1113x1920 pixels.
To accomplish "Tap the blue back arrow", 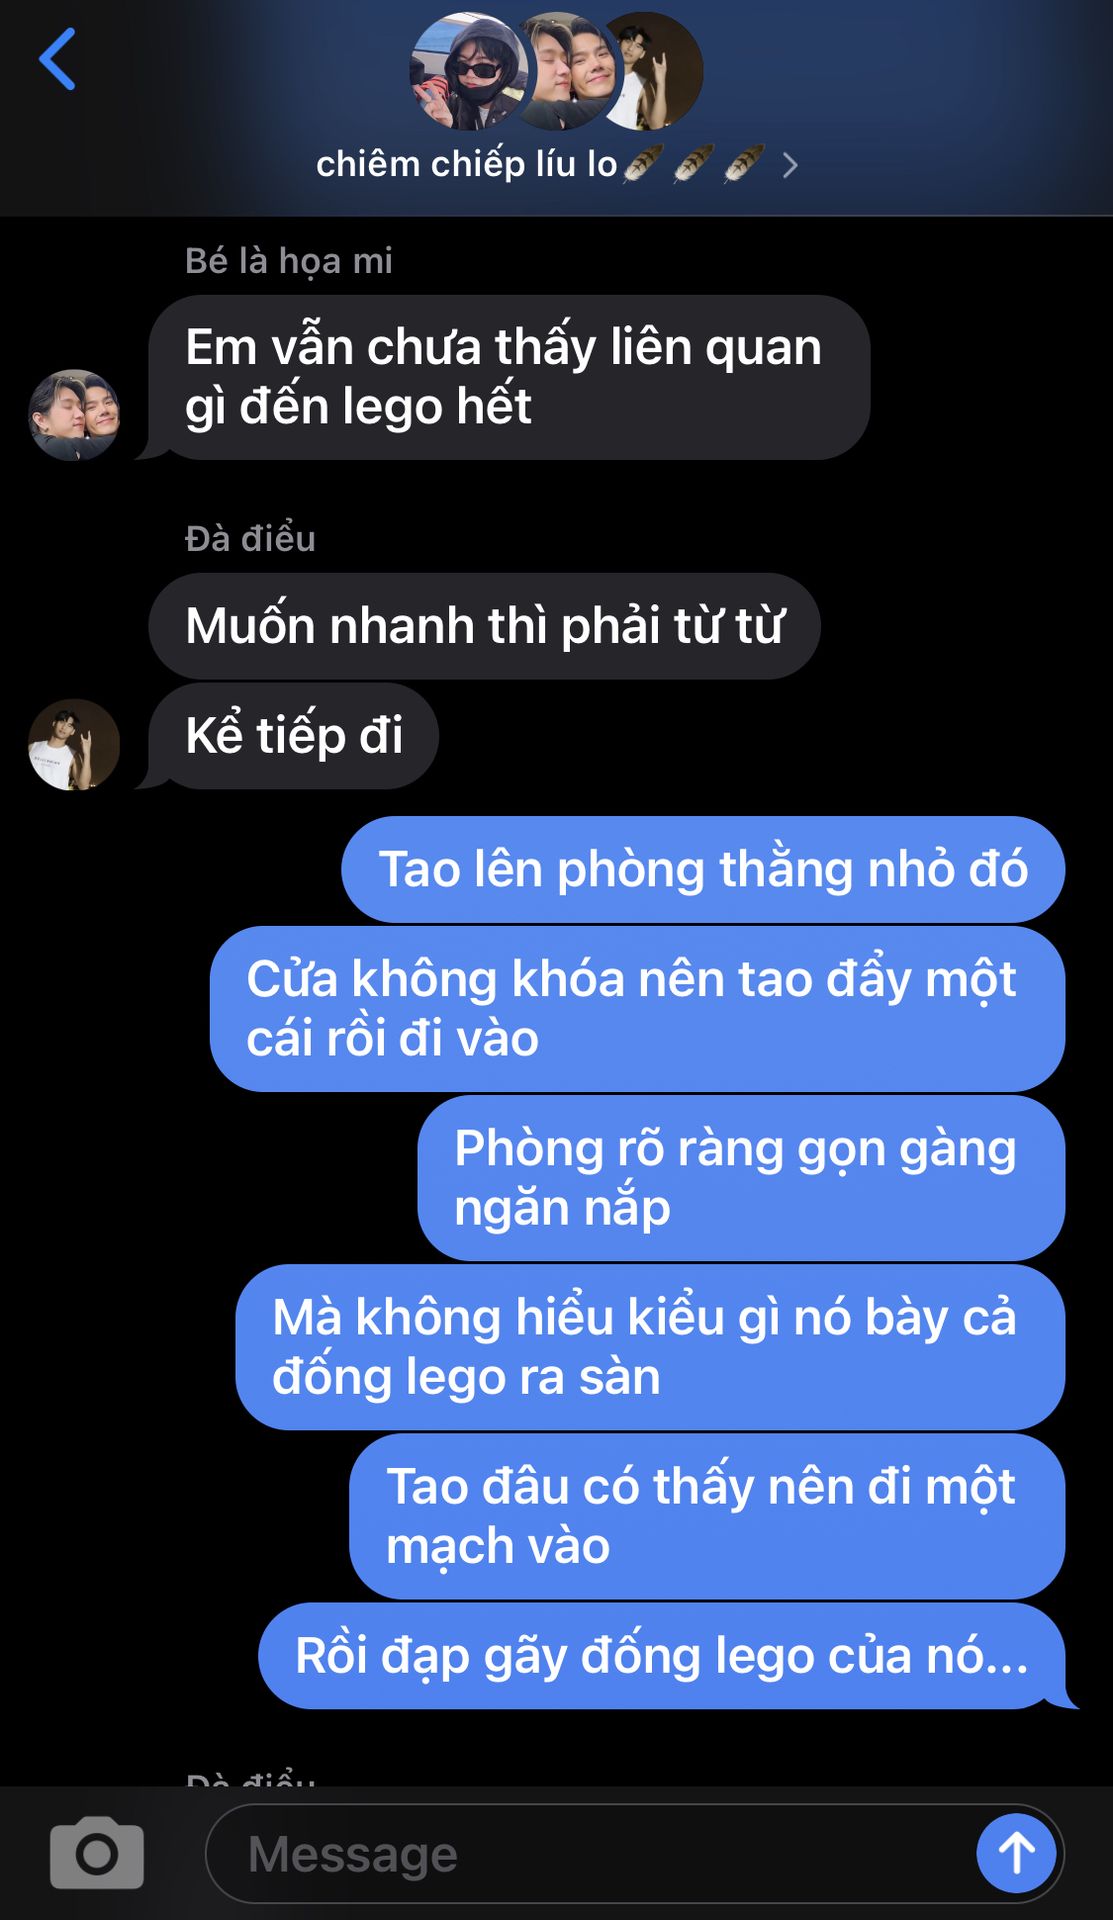I will (x=57, y=59).
